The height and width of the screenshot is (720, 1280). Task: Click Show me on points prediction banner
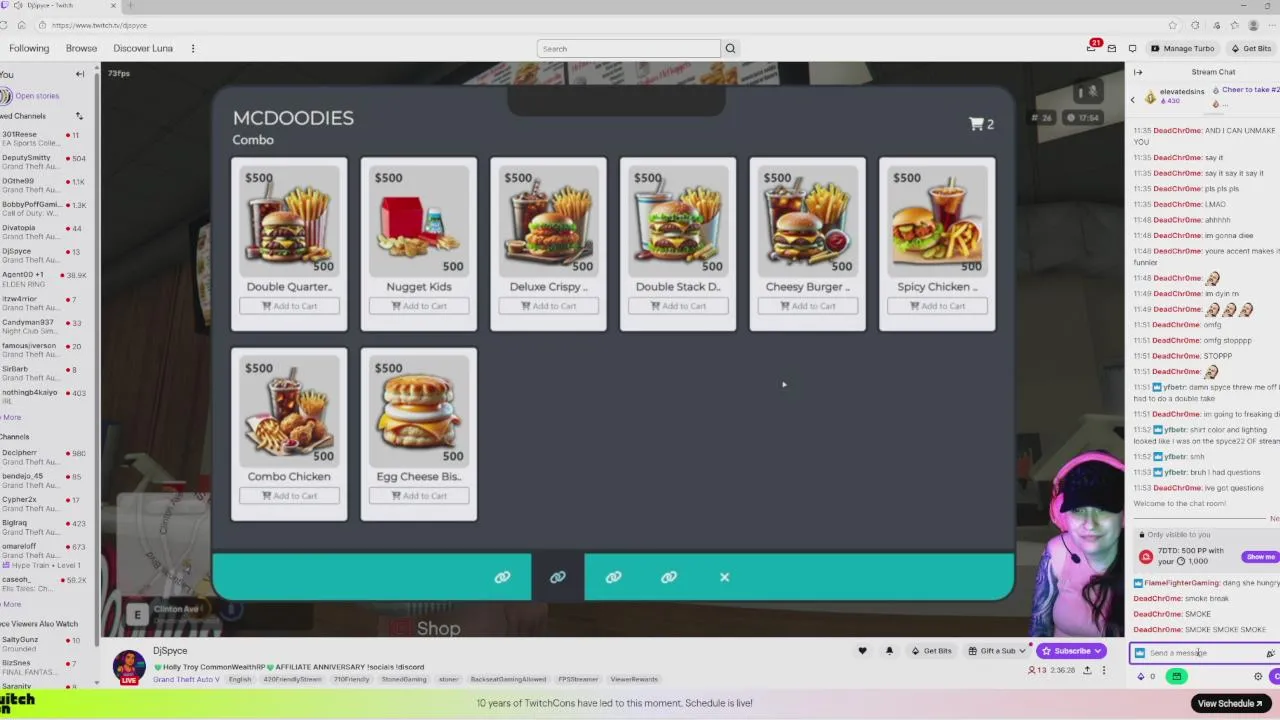click(1261, 557)
